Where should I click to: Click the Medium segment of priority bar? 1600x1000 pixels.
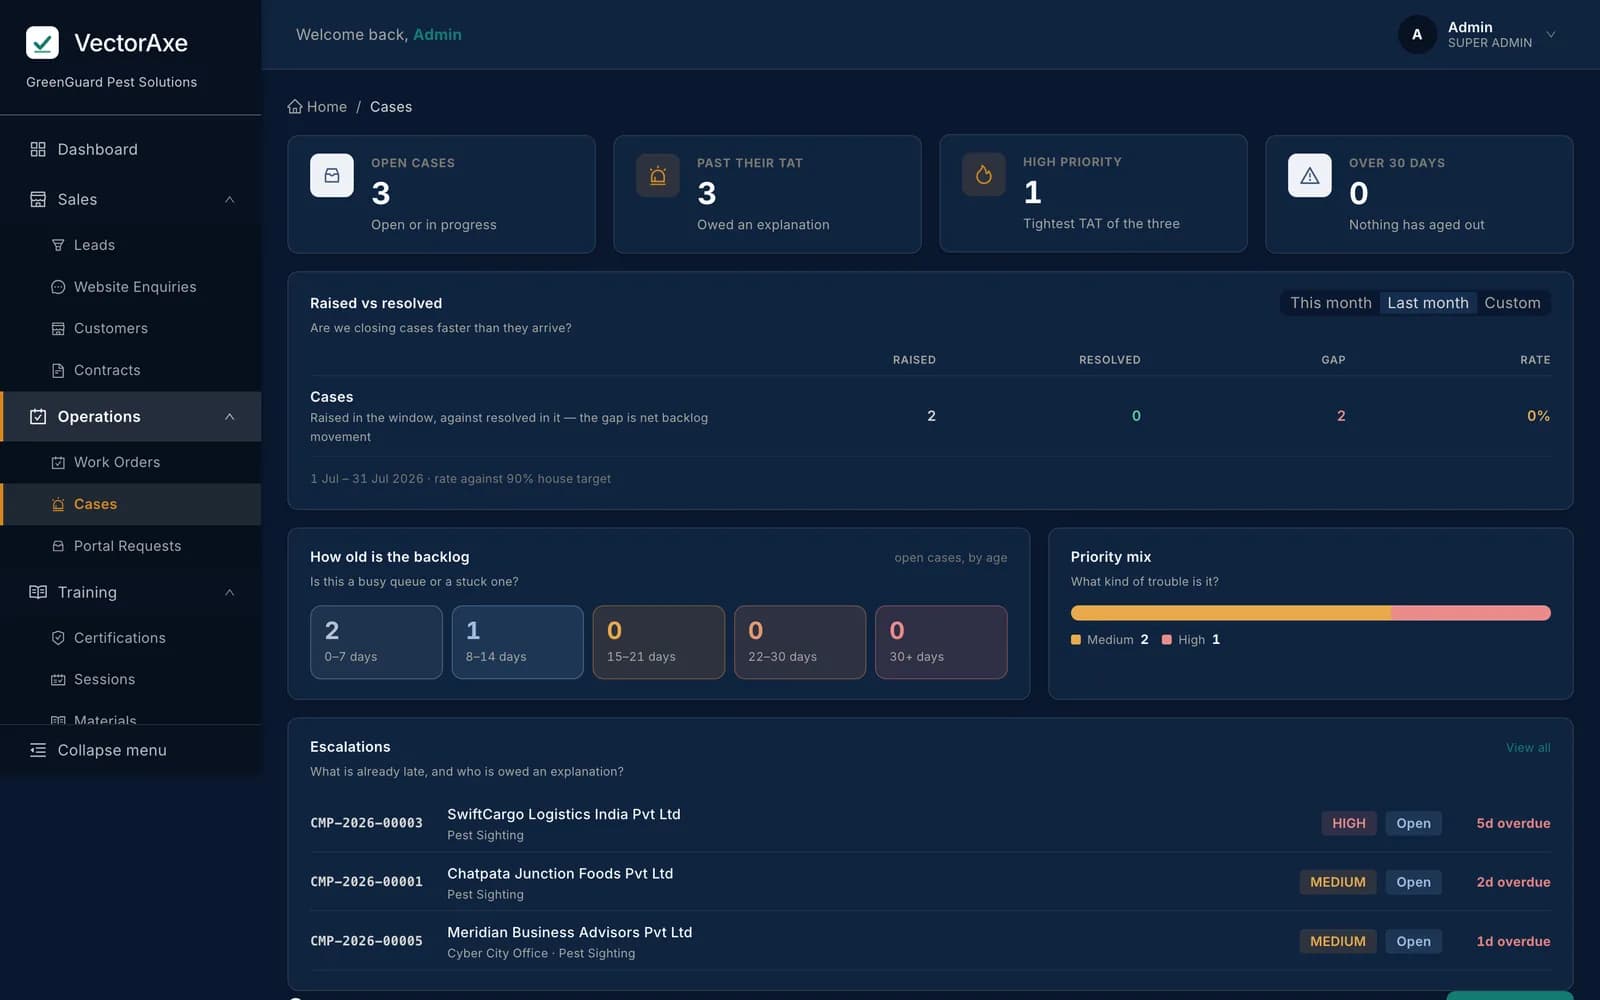1230,613
